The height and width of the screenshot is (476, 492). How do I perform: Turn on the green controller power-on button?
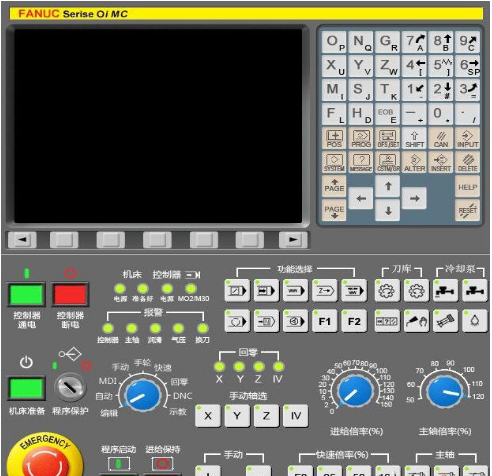coord(27,295)
